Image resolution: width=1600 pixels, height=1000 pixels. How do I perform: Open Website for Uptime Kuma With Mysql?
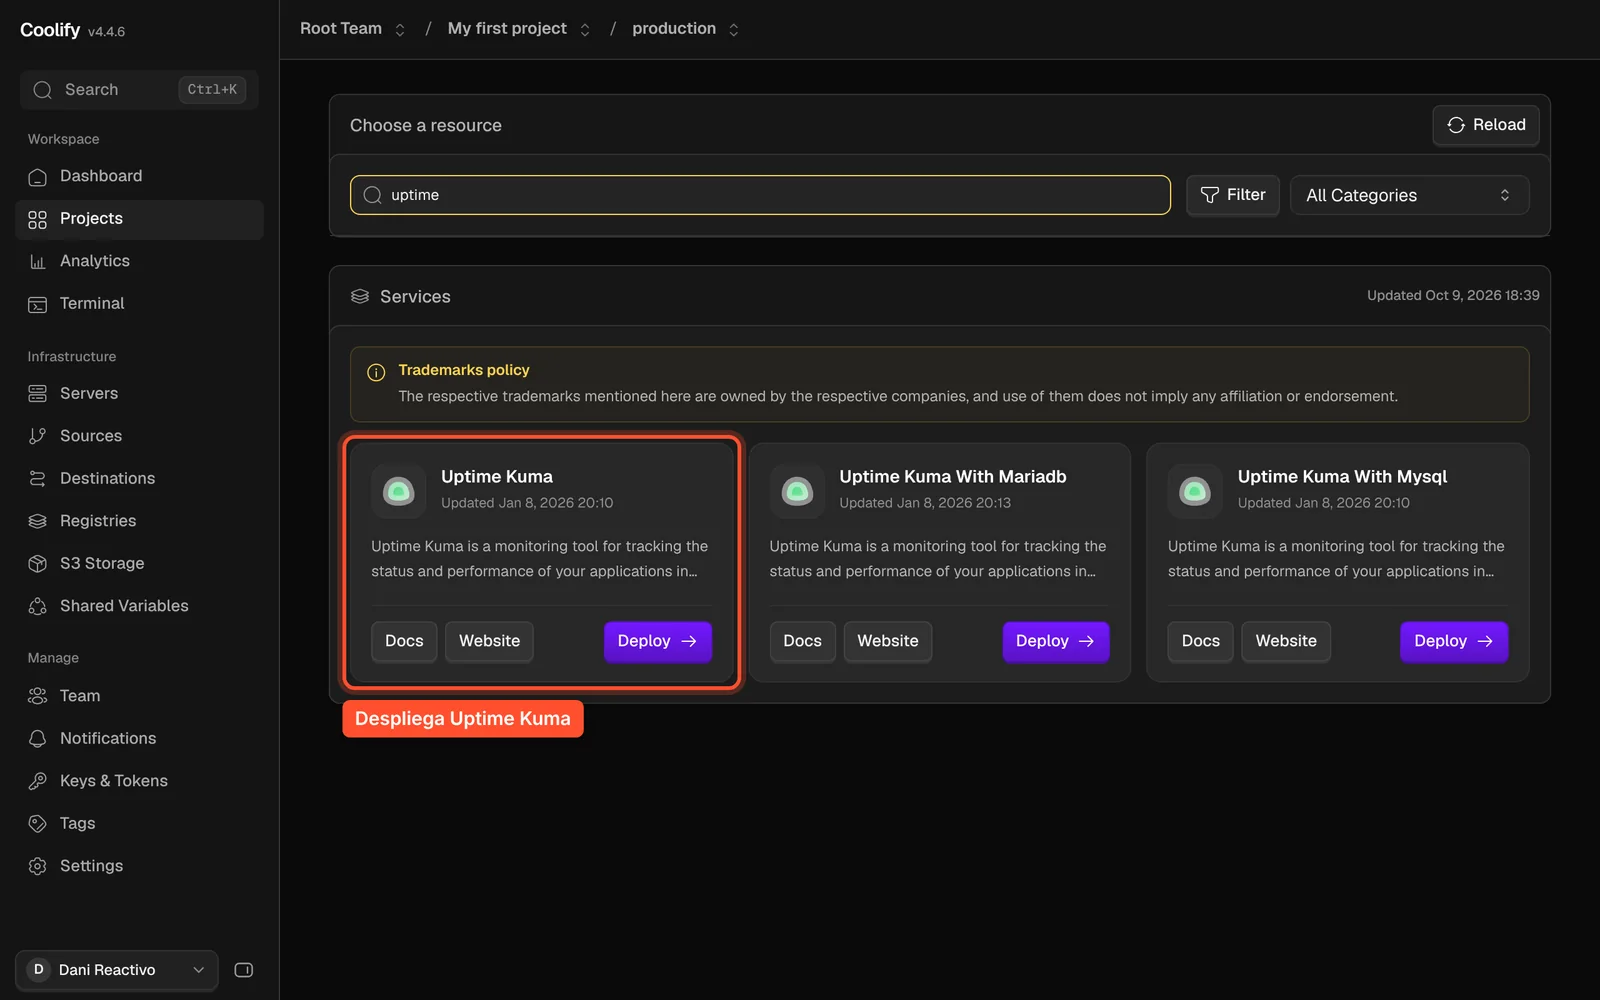(x=1286, y=641)
